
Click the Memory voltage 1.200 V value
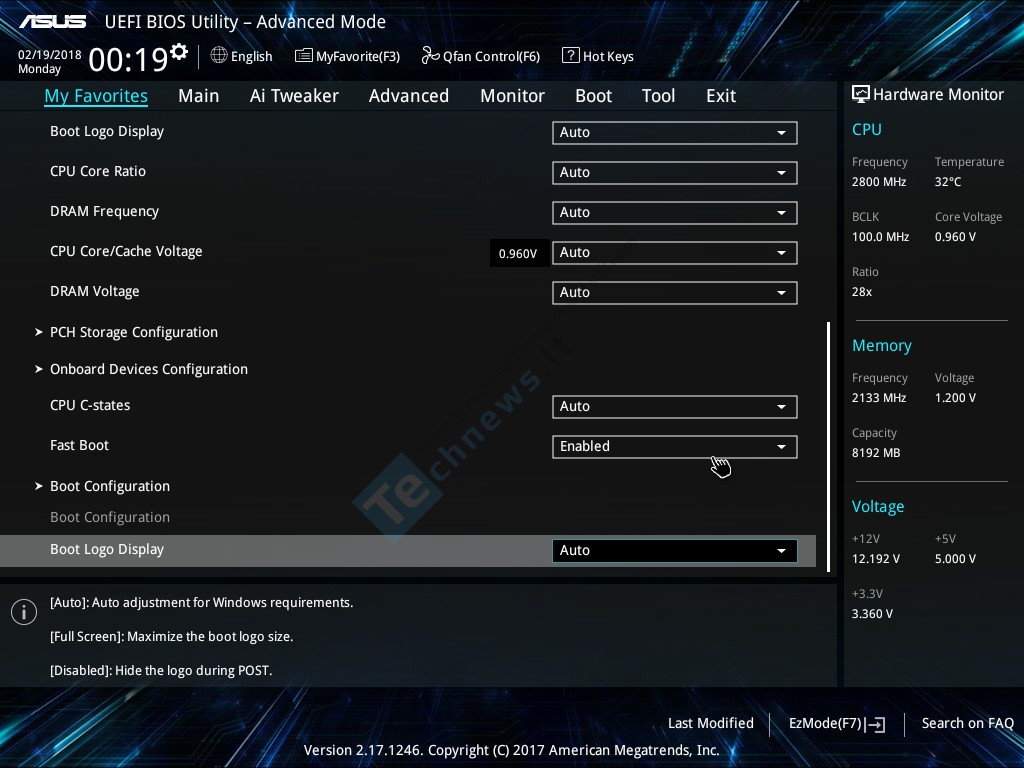[x=955, y=398]
